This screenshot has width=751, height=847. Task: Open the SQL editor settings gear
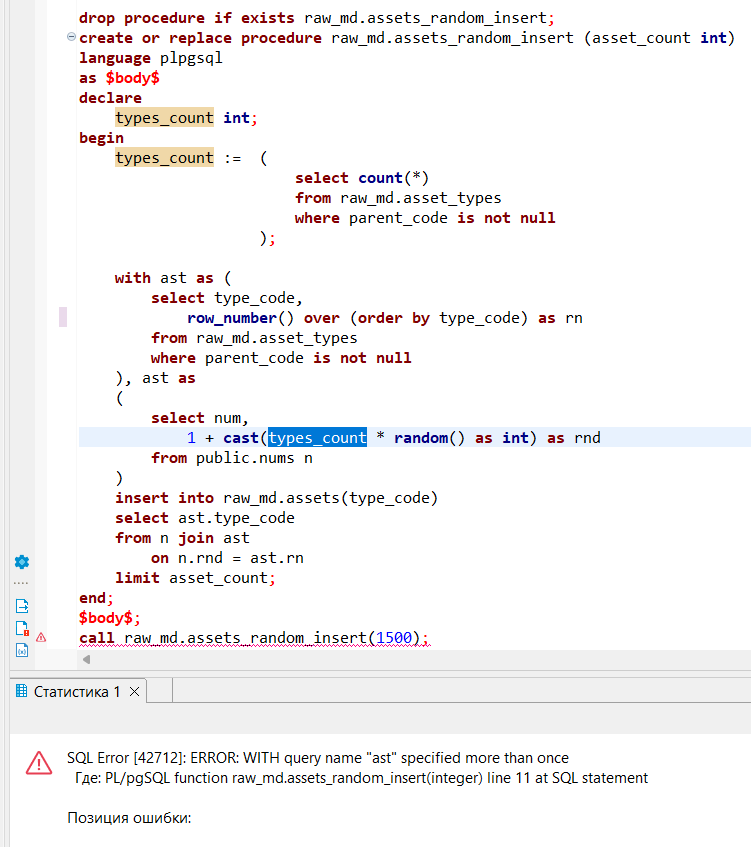[x=21, y=562]
